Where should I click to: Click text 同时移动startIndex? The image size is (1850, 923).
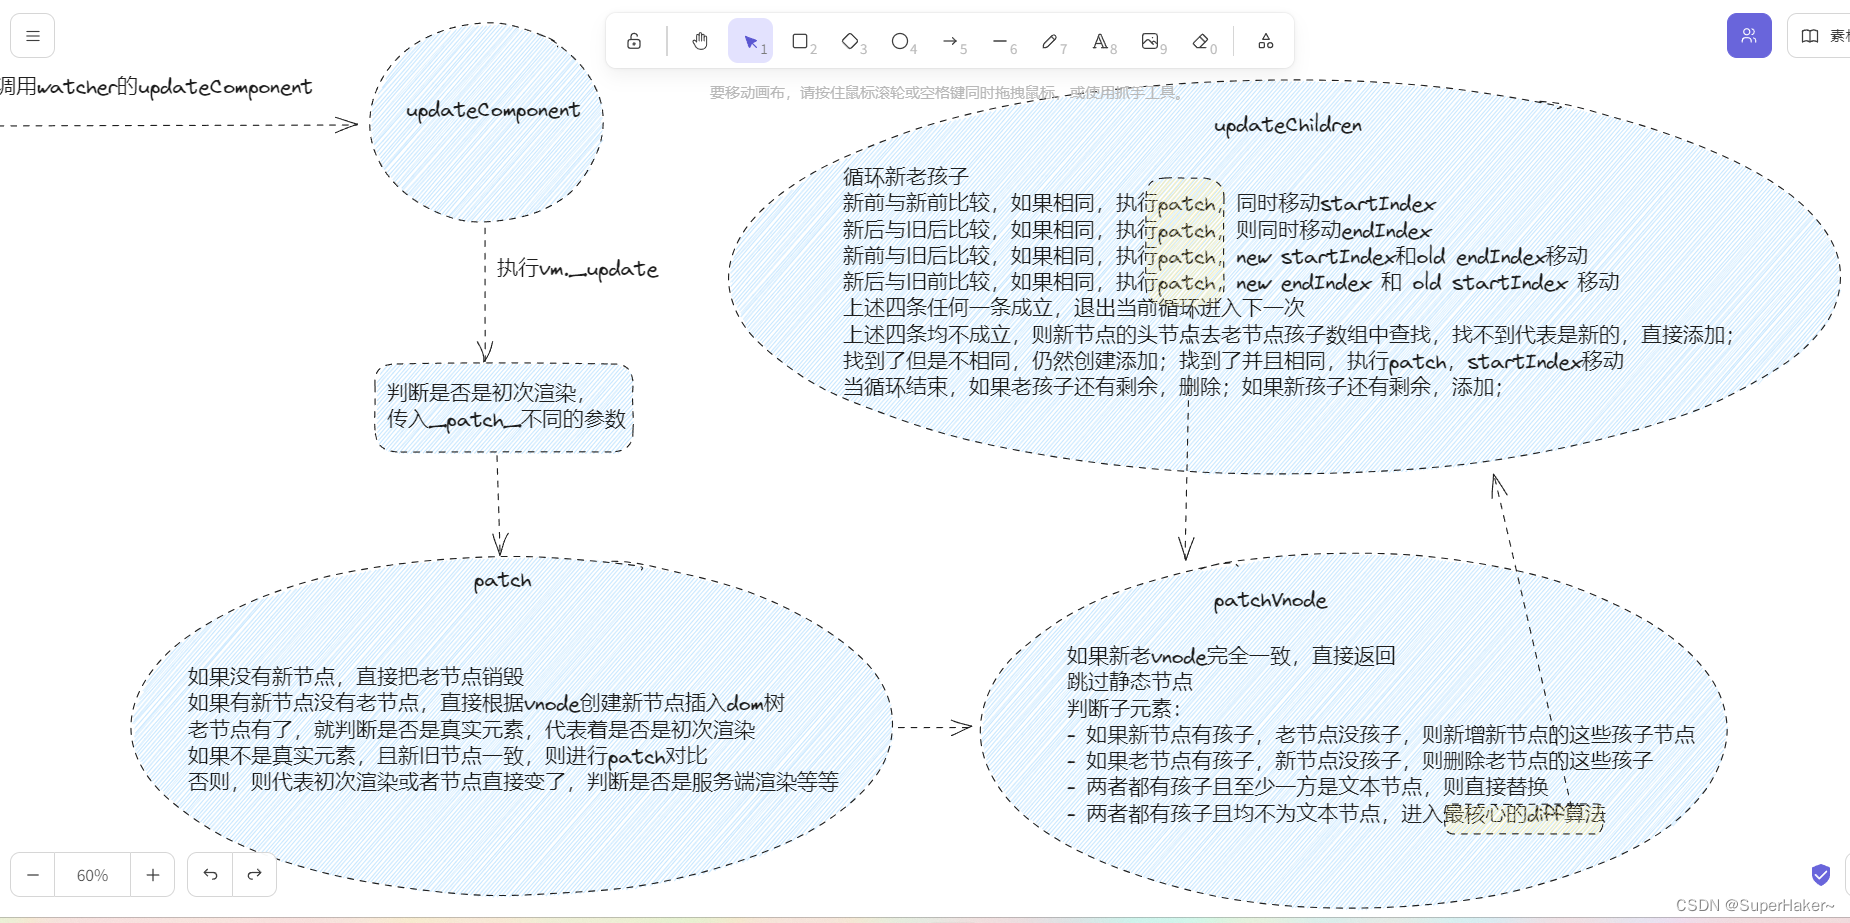click(1336, 204)
